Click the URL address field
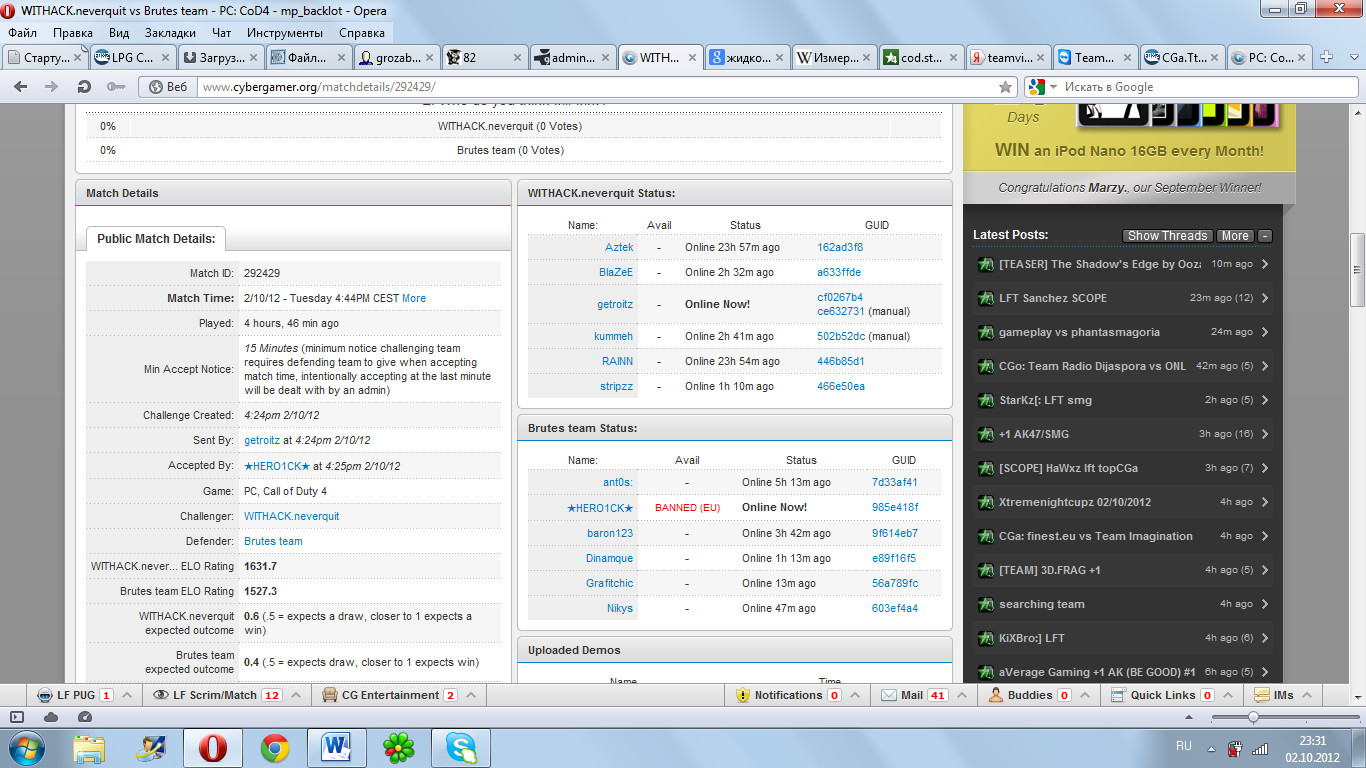Screen dimensions: 1366x768 click(x=590, y=87)
